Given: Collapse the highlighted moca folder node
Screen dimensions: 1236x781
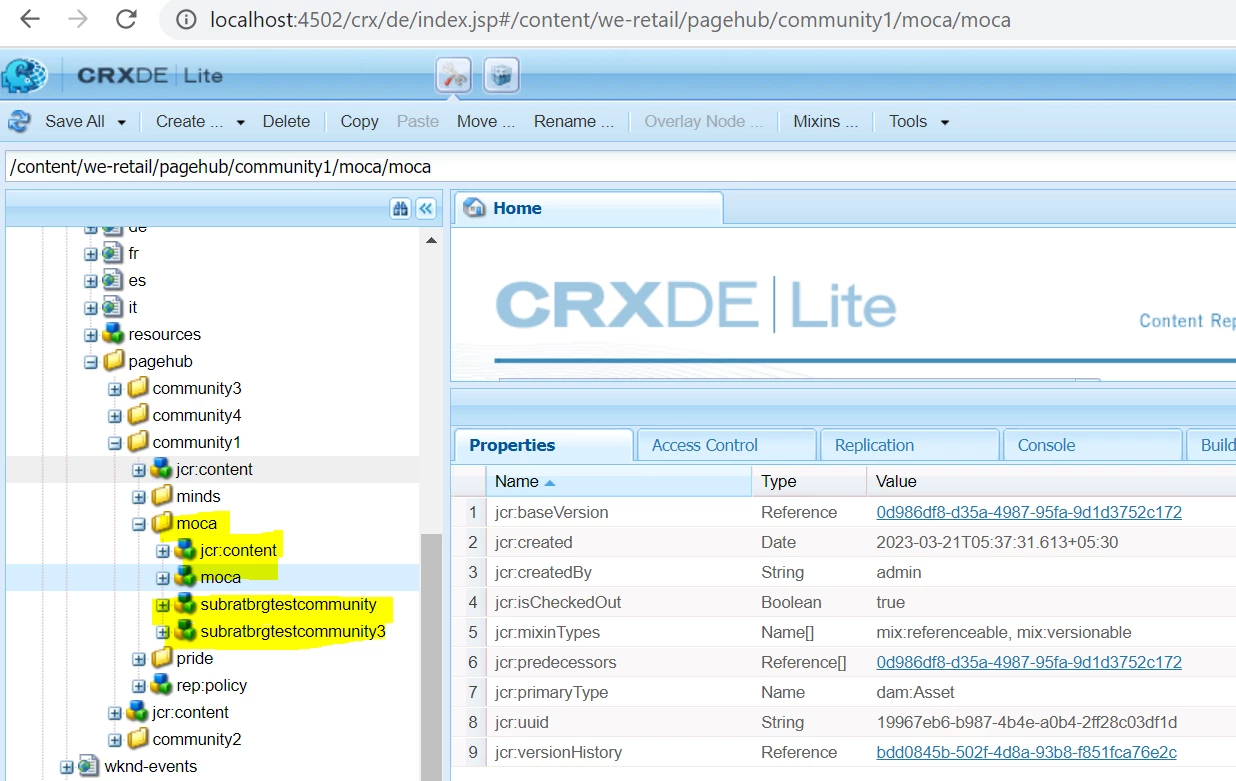Looking at the screenshot, I should 139,524.
